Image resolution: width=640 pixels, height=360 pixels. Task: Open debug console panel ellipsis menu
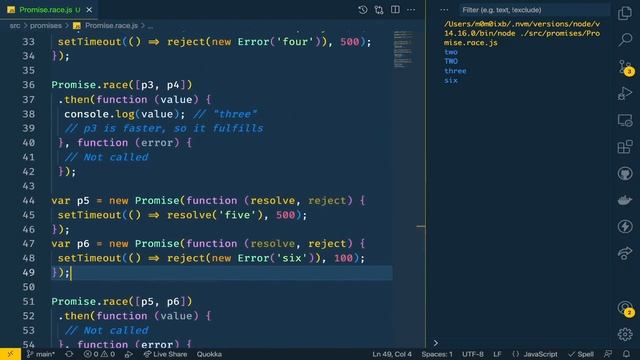(444, 10)
